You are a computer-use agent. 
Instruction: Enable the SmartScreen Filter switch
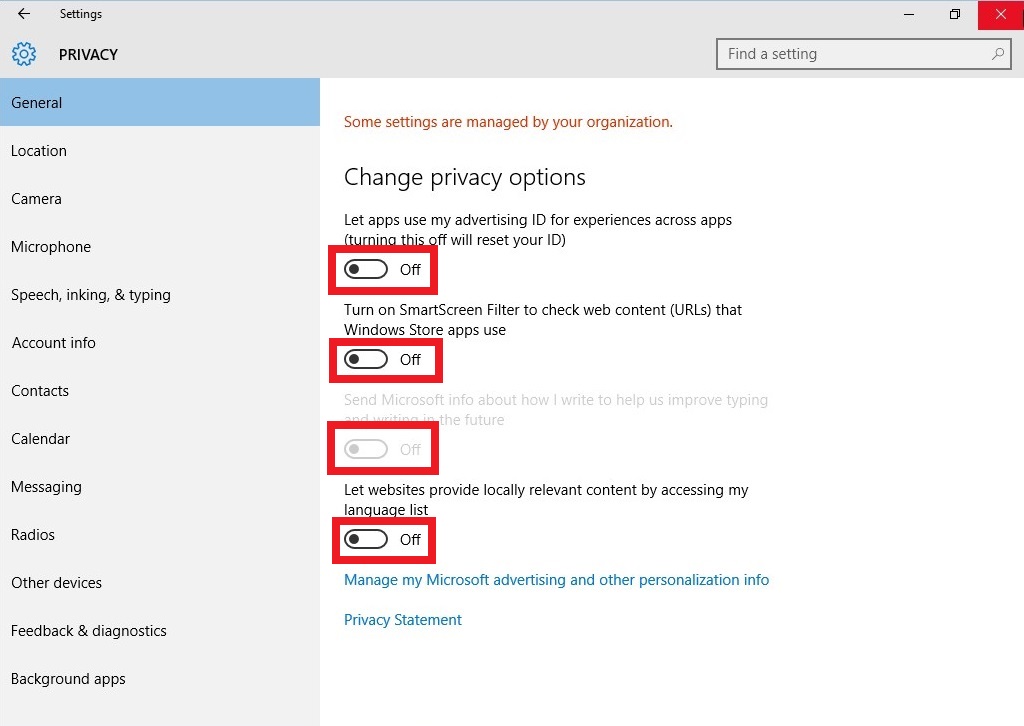(x=366, y=360)
